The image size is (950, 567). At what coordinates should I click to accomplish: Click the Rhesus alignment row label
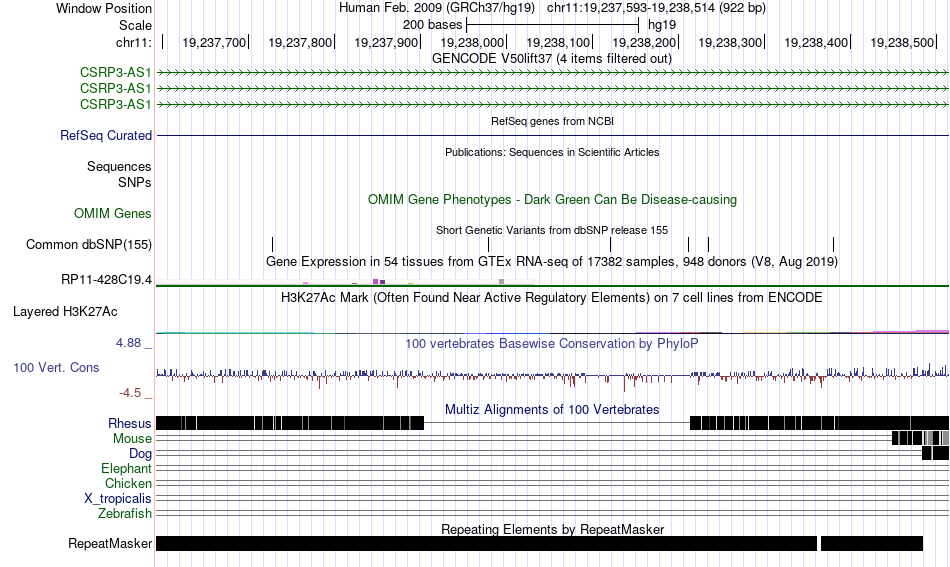coord(129,423)
